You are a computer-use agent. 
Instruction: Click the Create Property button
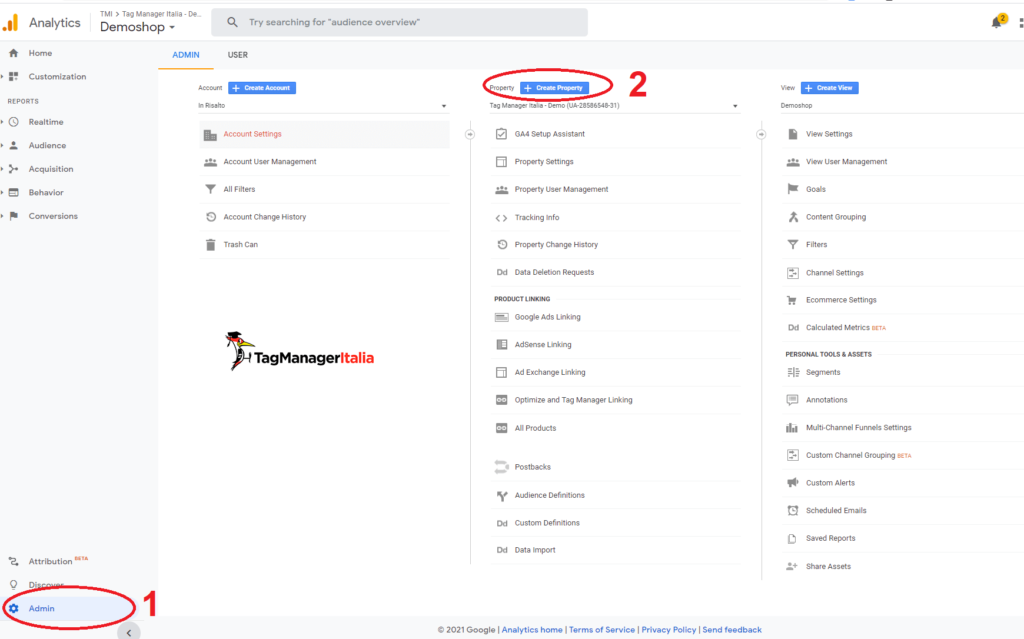(554, 88)
